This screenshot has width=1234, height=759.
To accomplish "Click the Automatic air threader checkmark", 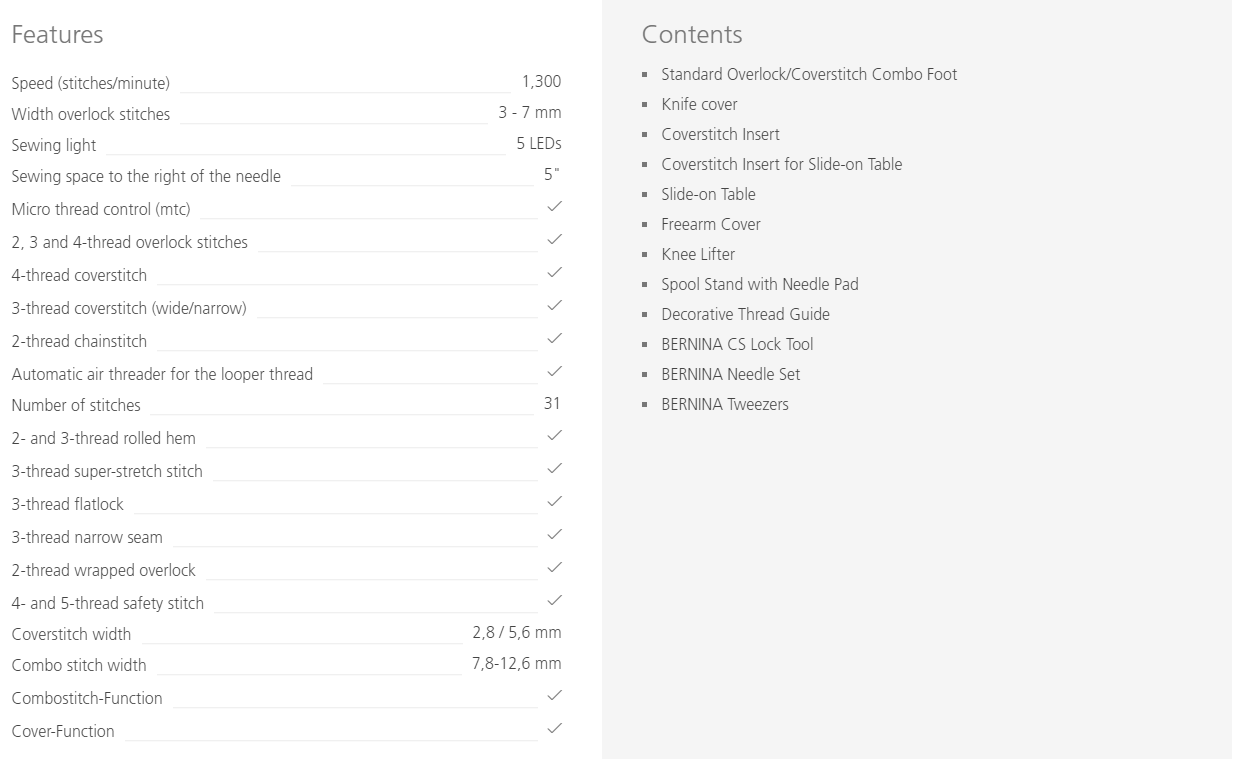I will pyautogui.click(x=555, y=371).
